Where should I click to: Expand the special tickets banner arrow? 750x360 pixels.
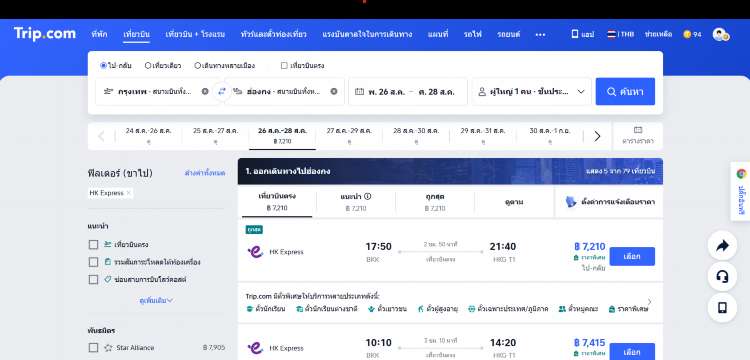(649, 302)
